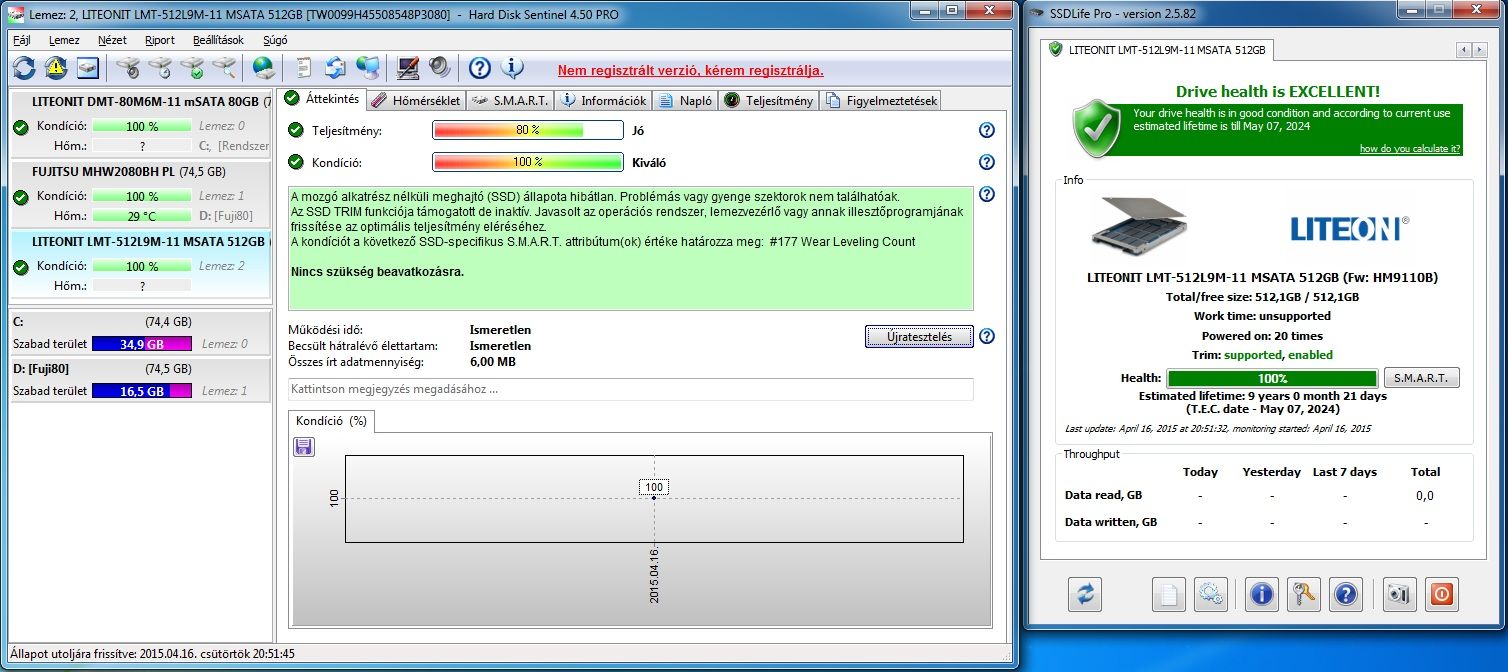
Task: Click the 100% Health bar in SSDLife
Action: point(1272,379)
